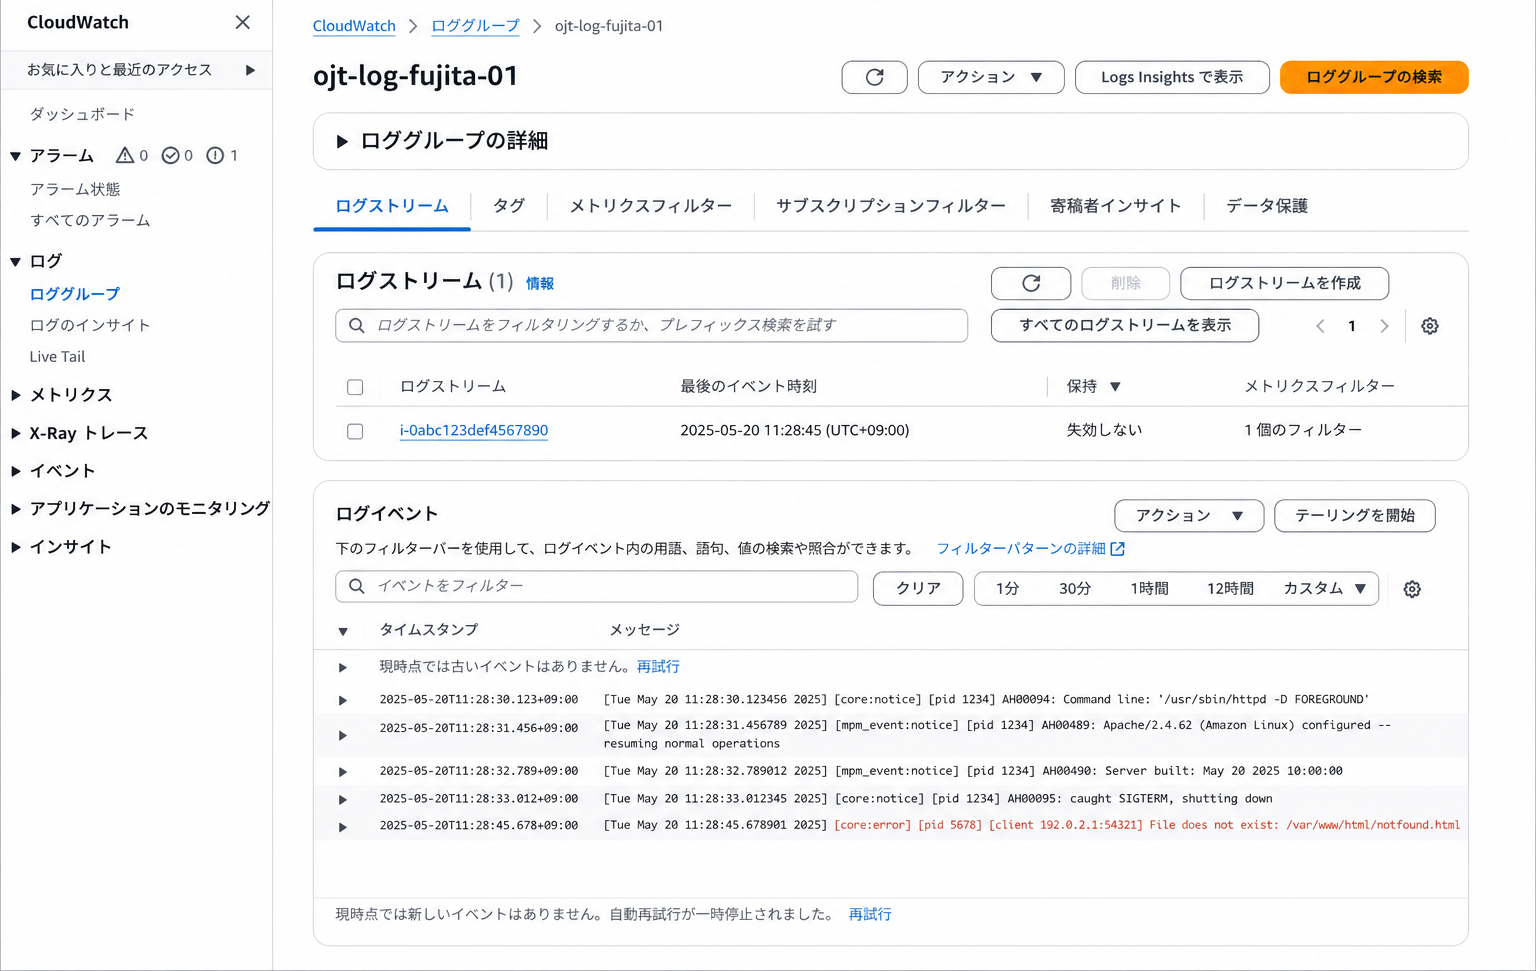Click the テーリングを開始 button
The image size is (1536, 971).
1355,516
